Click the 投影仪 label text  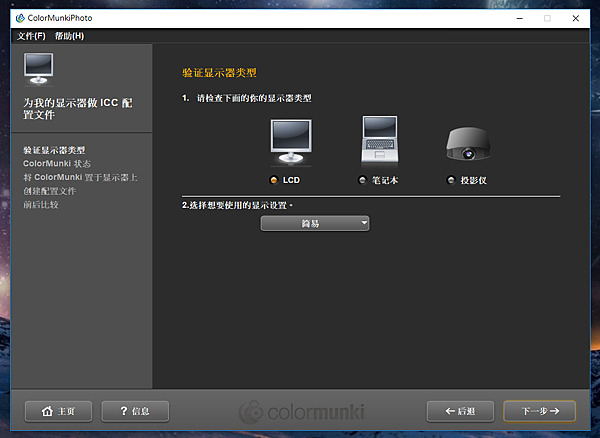tap(473, 180)
